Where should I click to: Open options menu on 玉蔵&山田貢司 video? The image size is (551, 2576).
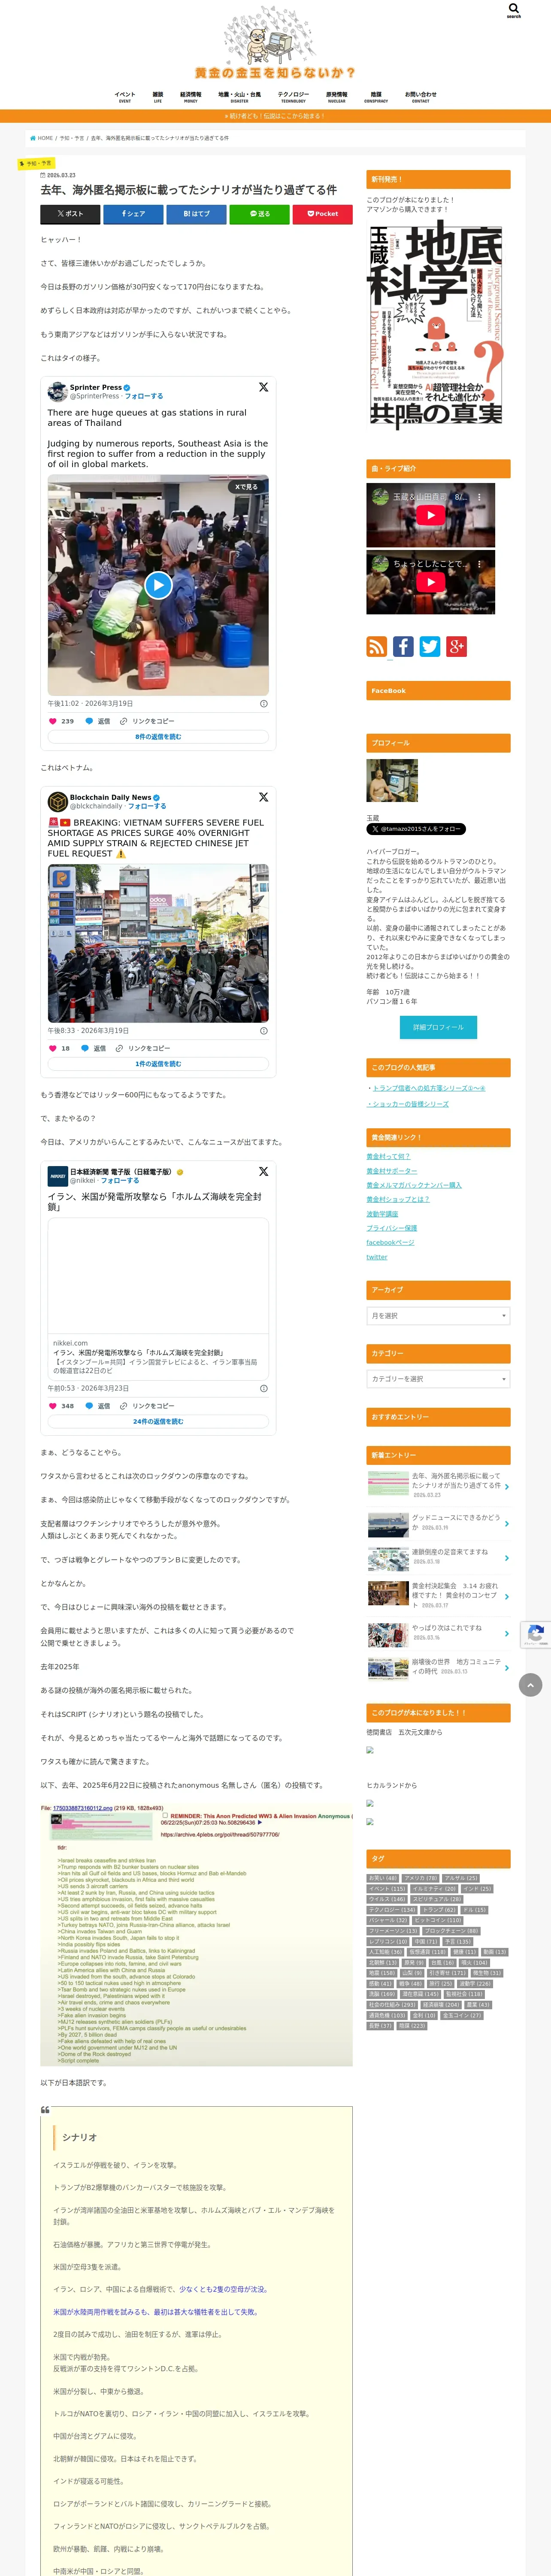(479, 497)
